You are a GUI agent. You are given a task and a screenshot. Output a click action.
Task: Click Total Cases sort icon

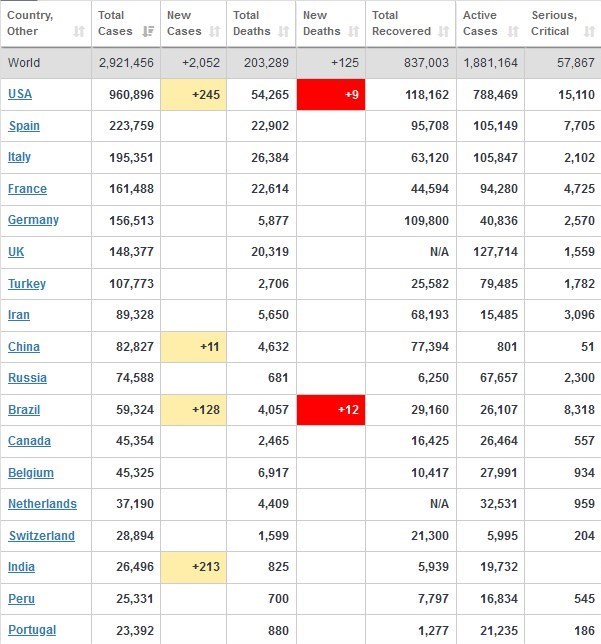tap(148, 31)
